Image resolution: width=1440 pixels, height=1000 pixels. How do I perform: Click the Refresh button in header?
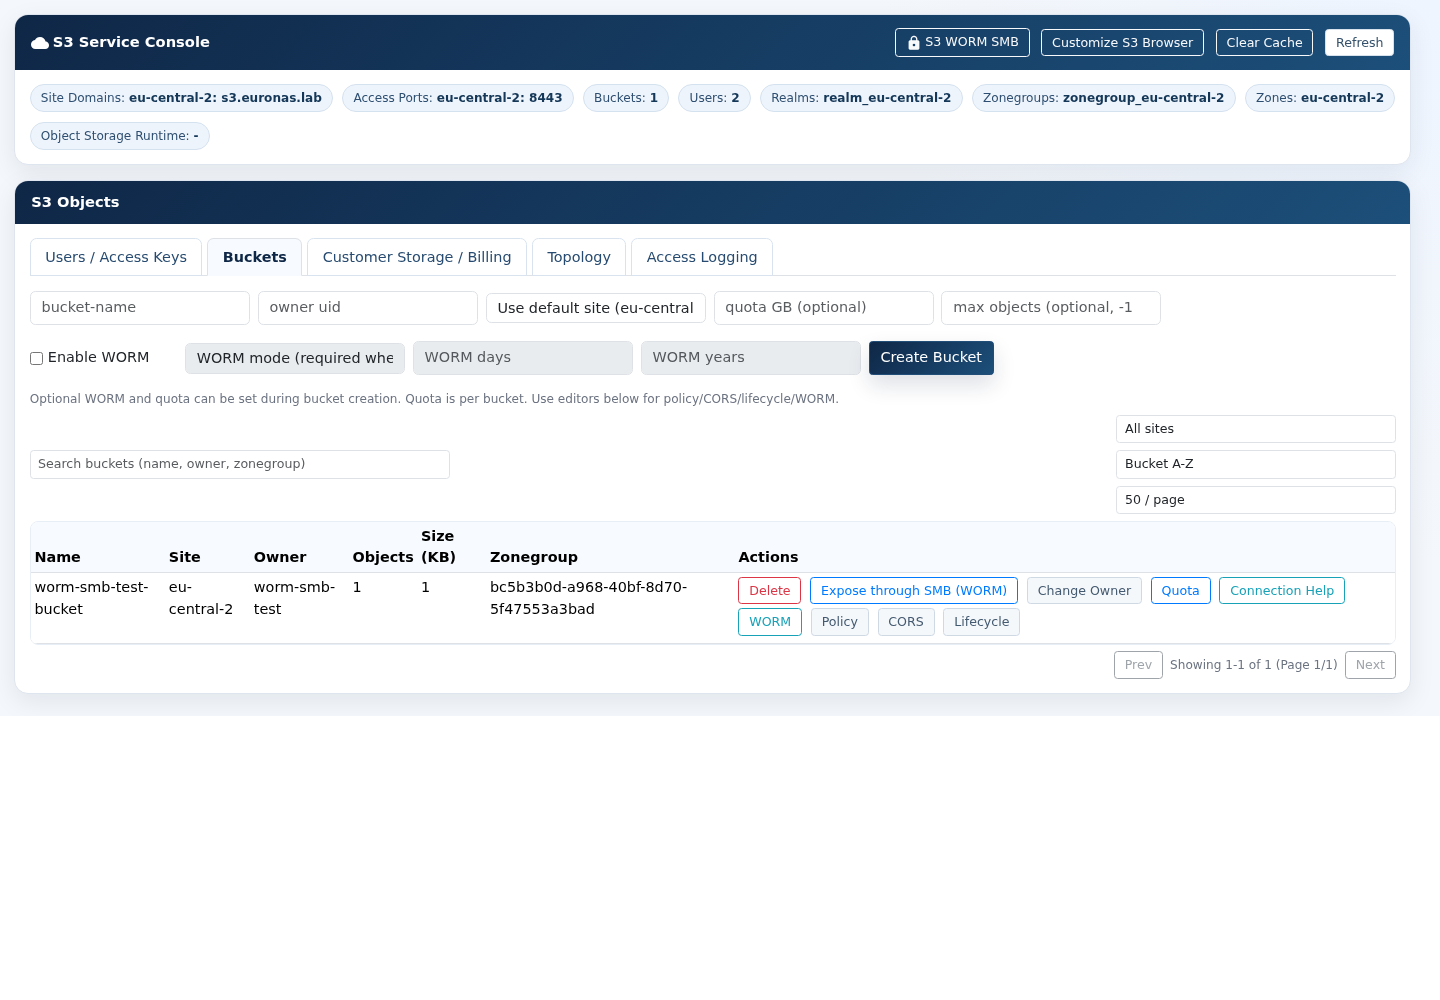click(1359, 43)
